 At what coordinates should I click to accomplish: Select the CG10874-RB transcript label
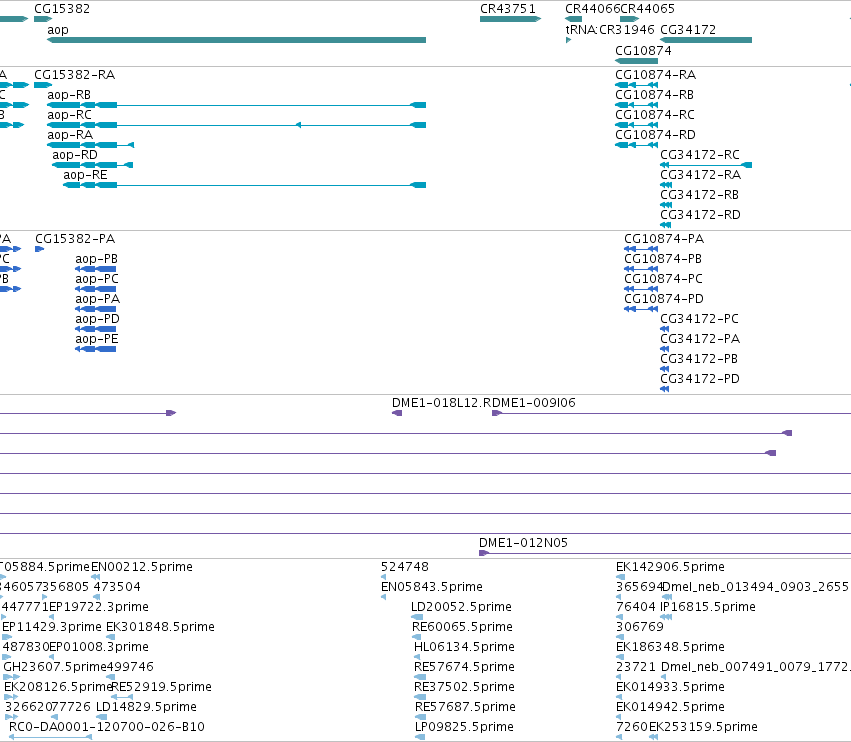pos(655,94)
